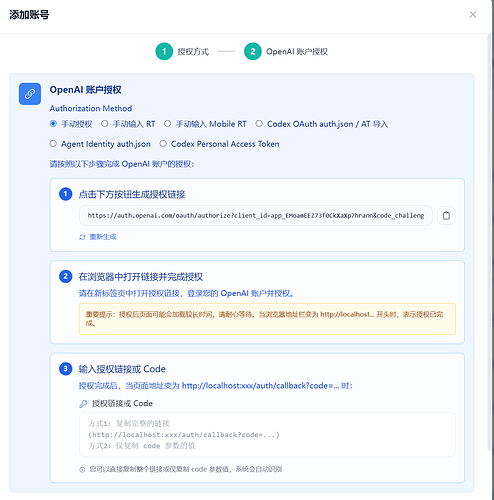Select the 手动授权 radio option
Viewport: 494px width, 500px height.
pyautogui.click(x=53, y=124)
